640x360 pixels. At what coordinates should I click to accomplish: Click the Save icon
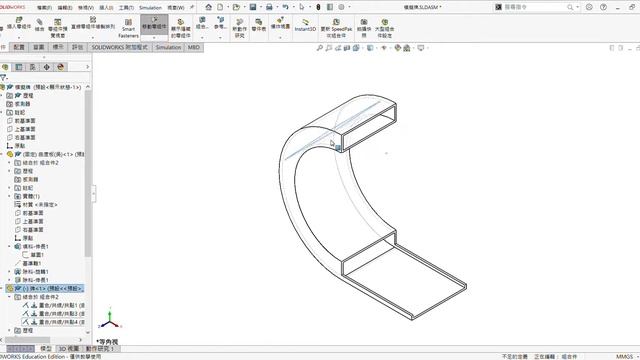253,7
